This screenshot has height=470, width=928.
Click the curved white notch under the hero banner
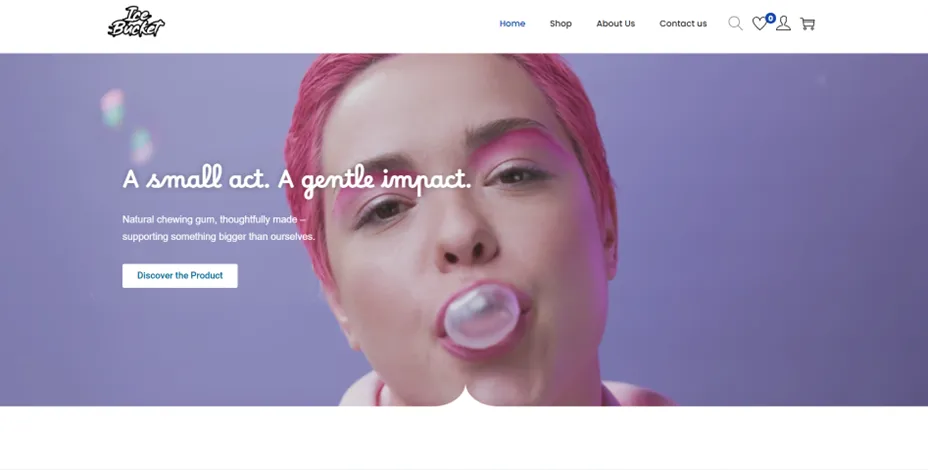pos(466,397)
